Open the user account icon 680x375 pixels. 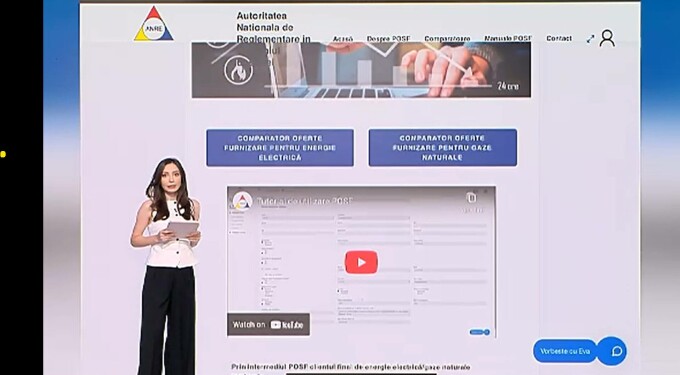coord(607,38)
